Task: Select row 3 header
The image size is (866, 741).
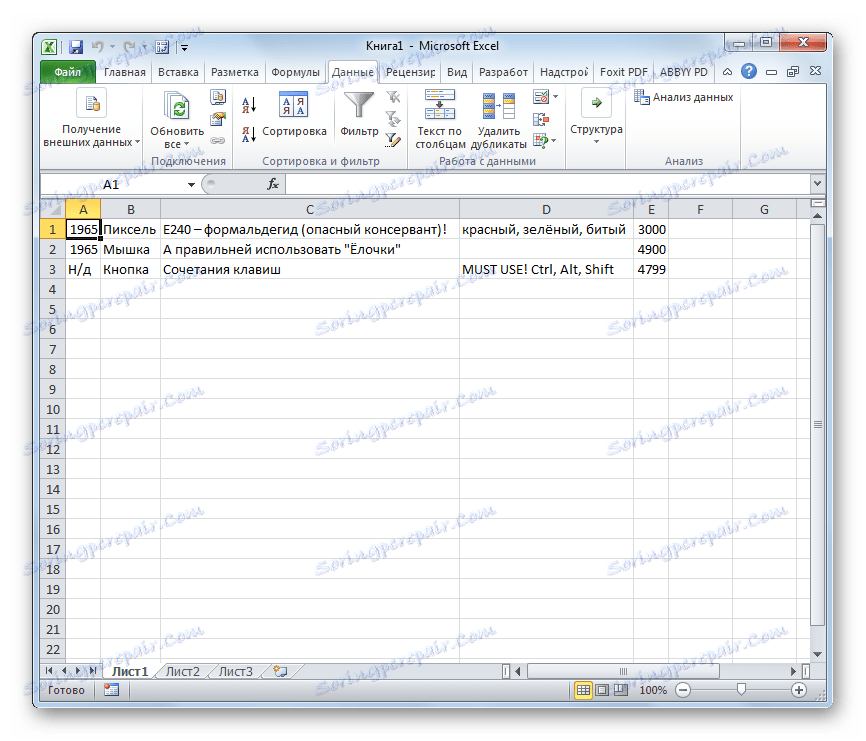Action: pyautogui.click(x=53, y=269)
